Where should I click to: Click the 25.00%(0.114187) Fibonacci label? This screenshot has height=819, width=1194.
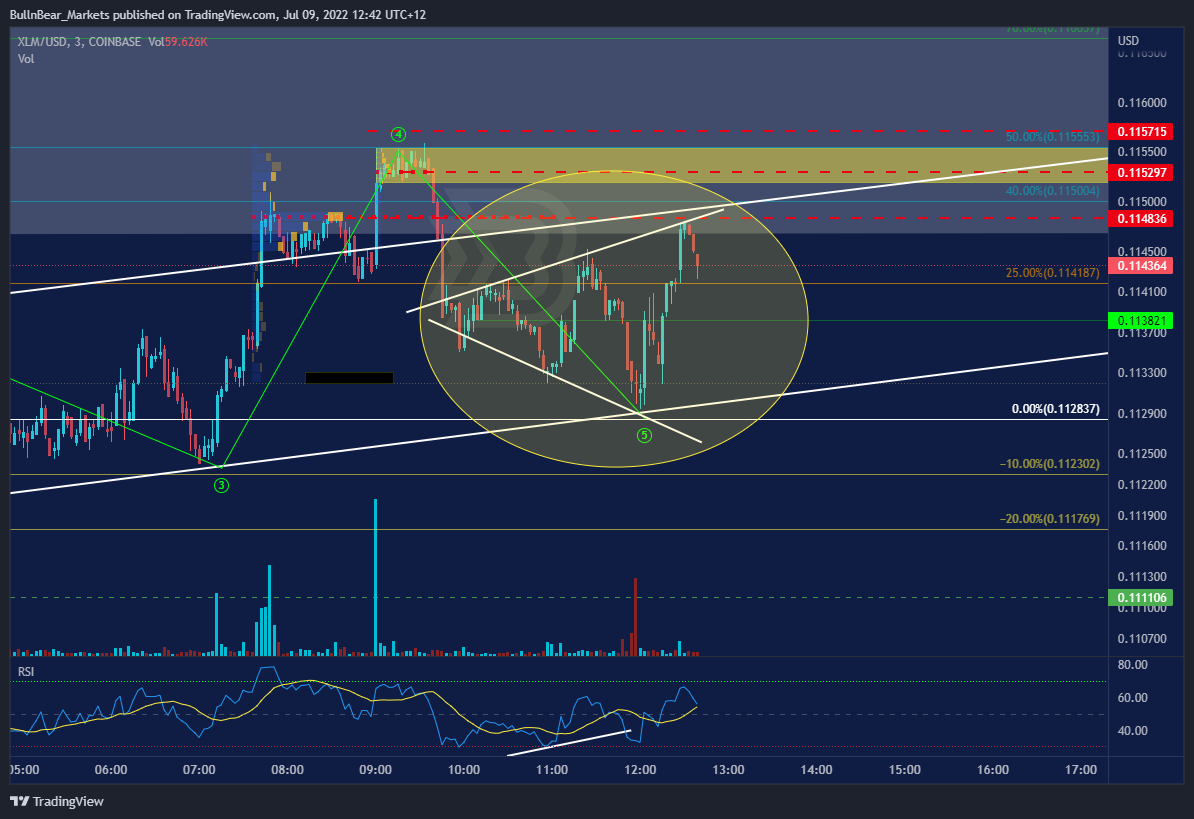pyautogui.click(x=1052, y=272)
